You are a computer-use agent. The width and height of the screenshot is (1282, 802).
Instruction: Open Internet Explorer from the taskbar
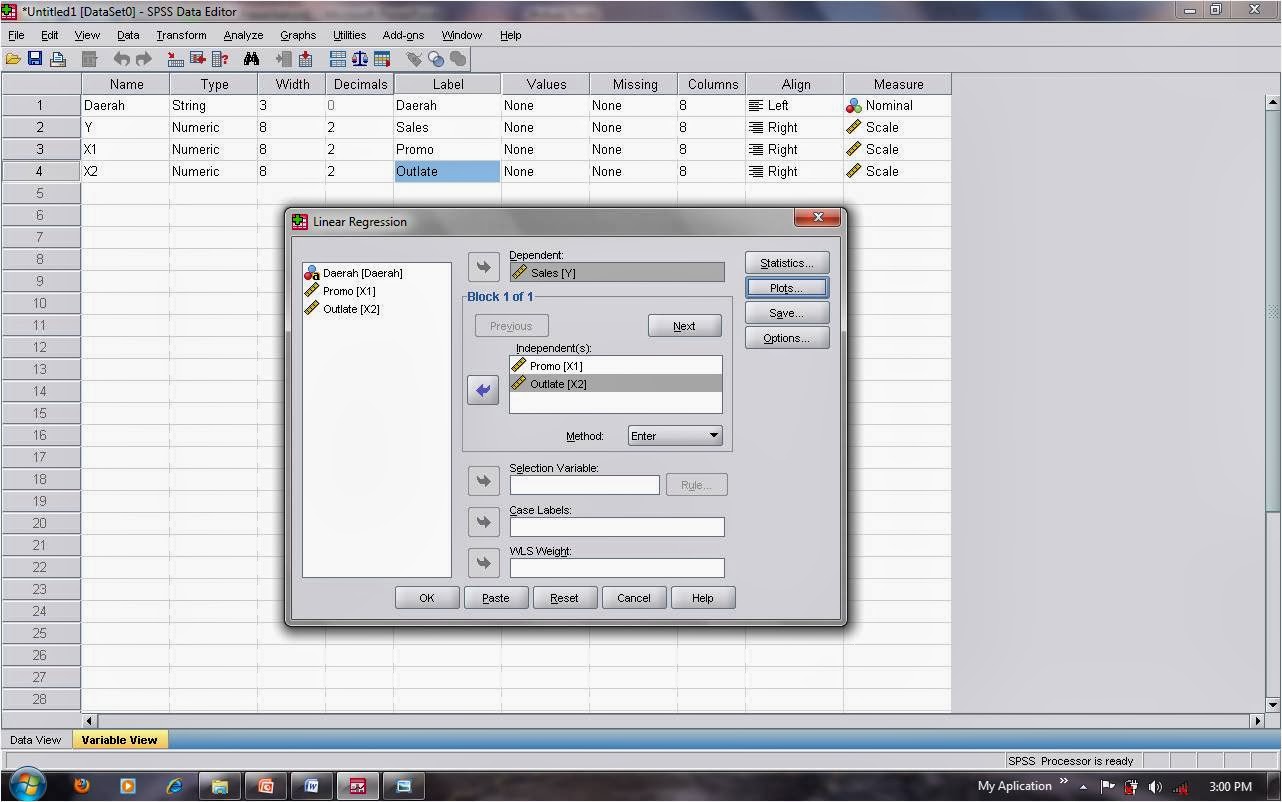(174, 786)
